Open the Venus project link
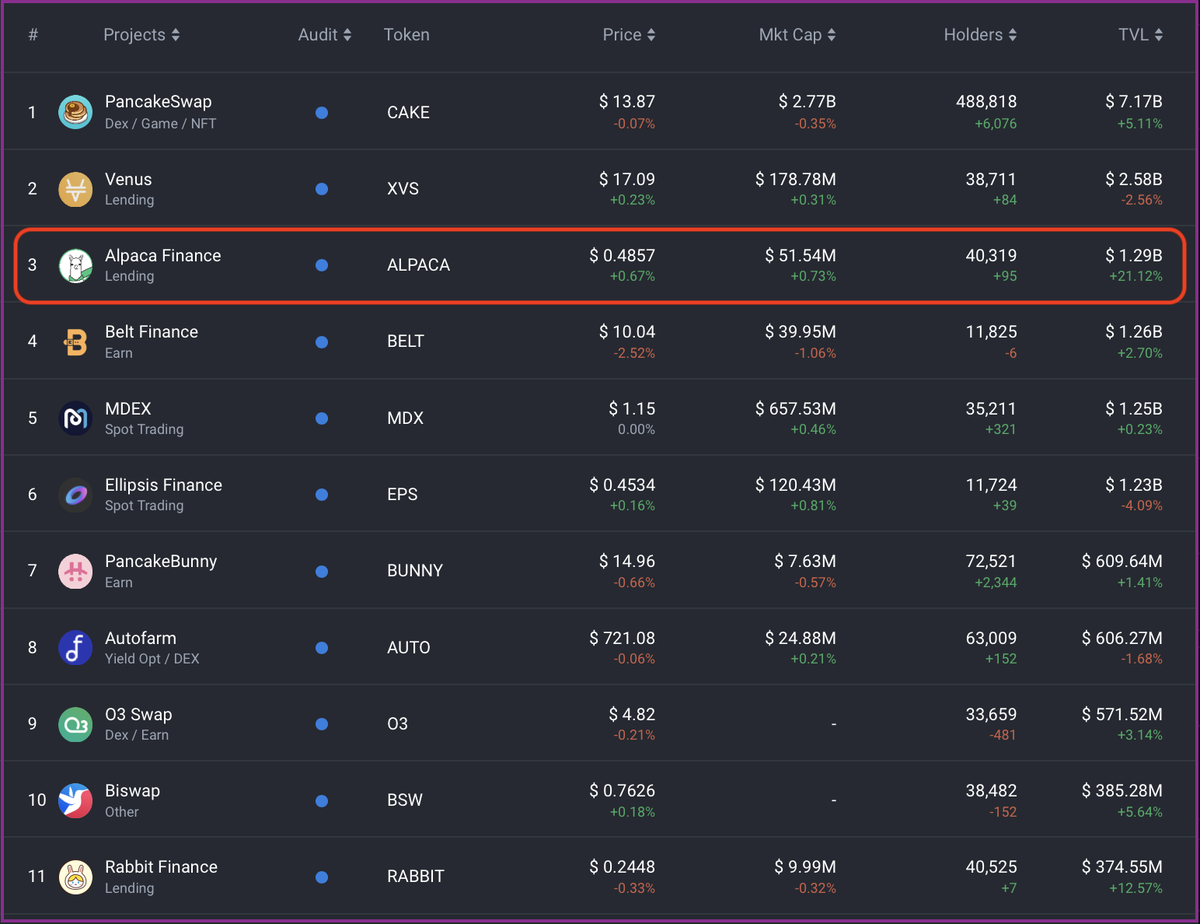The width and height of the screenshot is (1200, 924). pos(128,180)
